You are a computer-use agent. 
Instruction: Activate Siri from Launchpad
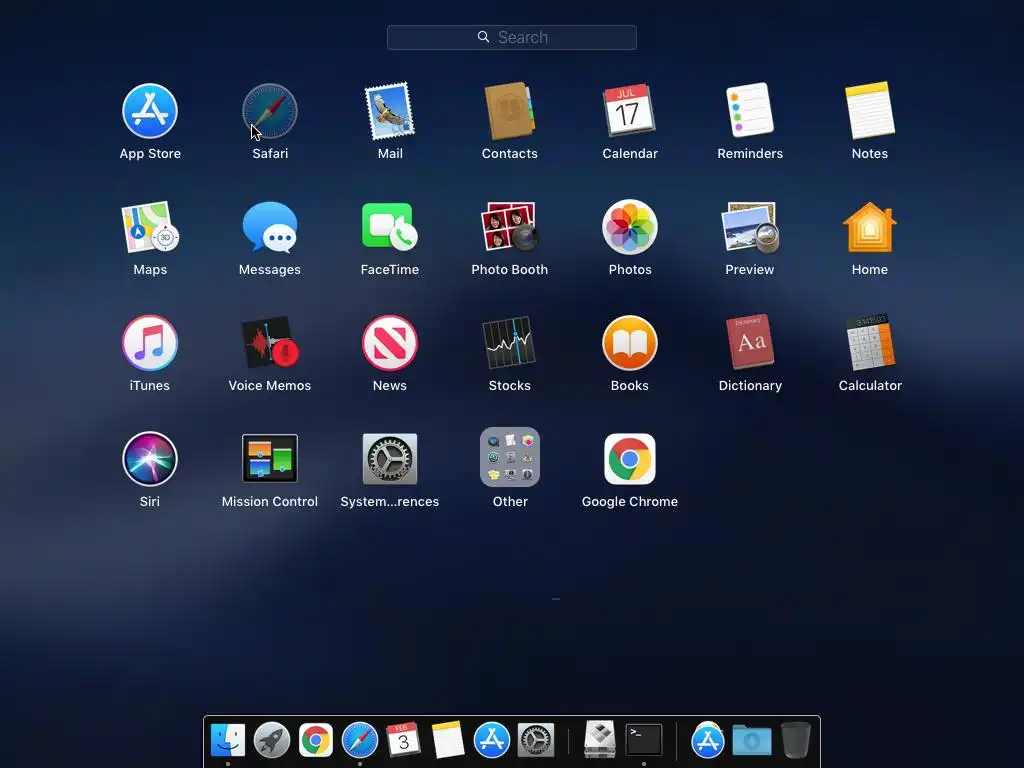[150, 459]
